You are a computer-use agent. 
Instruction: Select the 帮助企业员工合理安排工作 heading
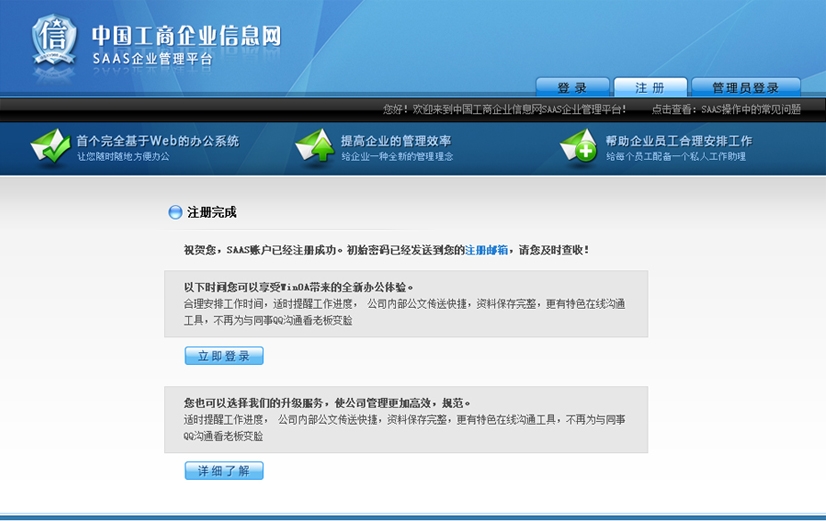[x=679, y=141]
